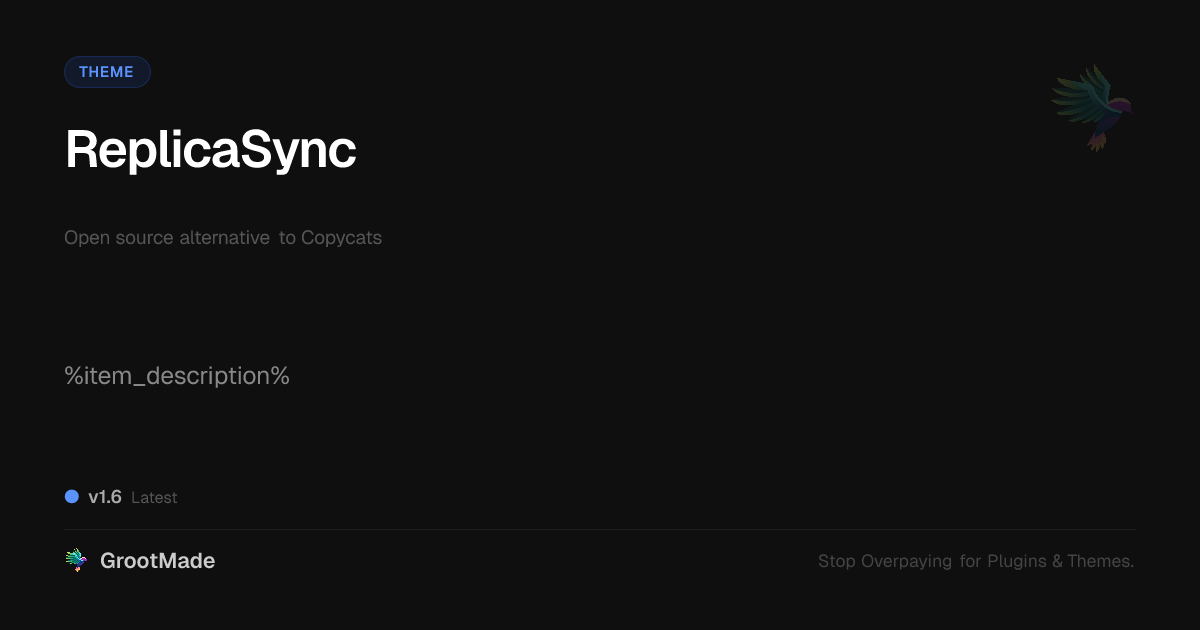1200x630 pixels.
Task: Click the word Plugins in footer tagline
Action: 1017,561
